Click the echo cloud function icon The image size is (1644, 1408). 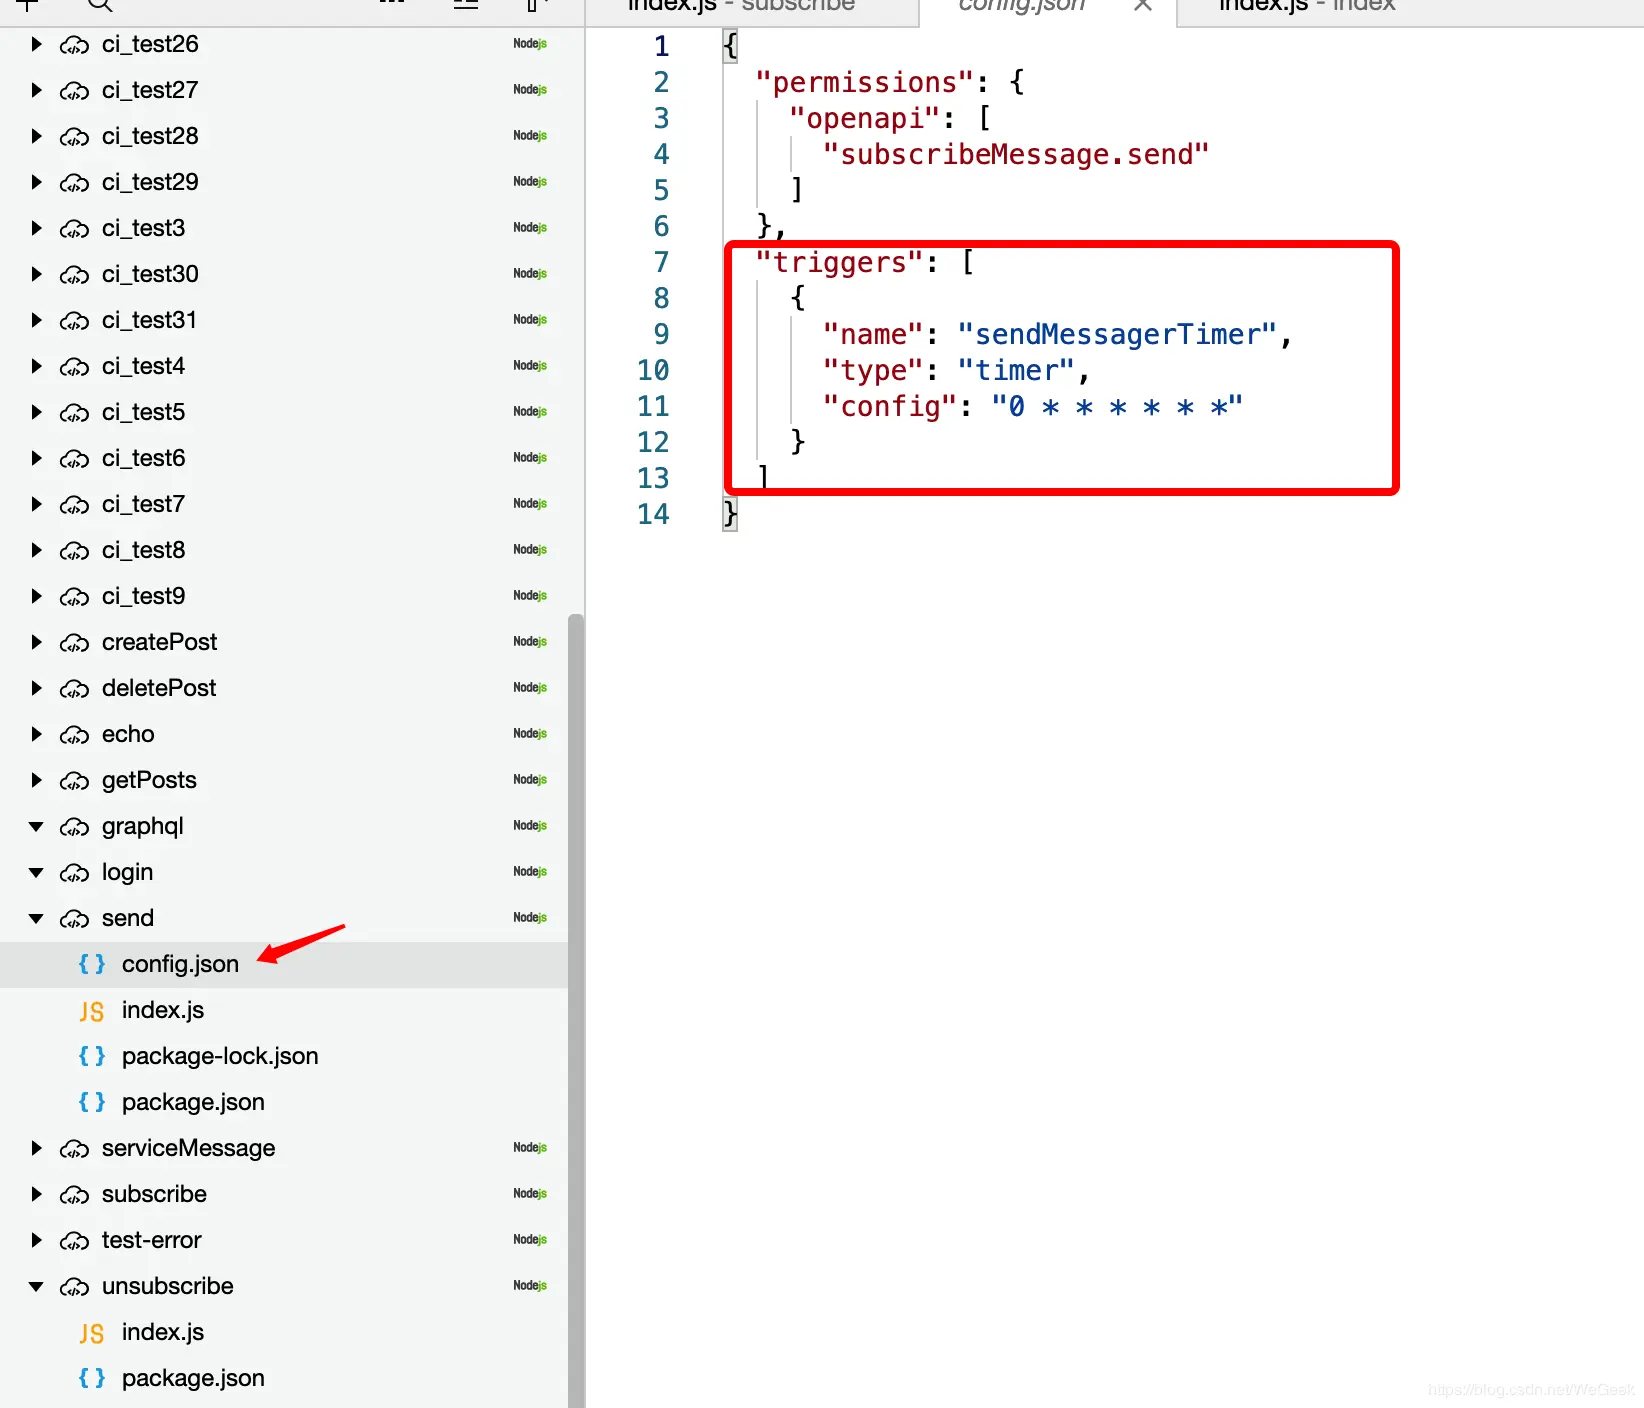(x=74, y=735)
